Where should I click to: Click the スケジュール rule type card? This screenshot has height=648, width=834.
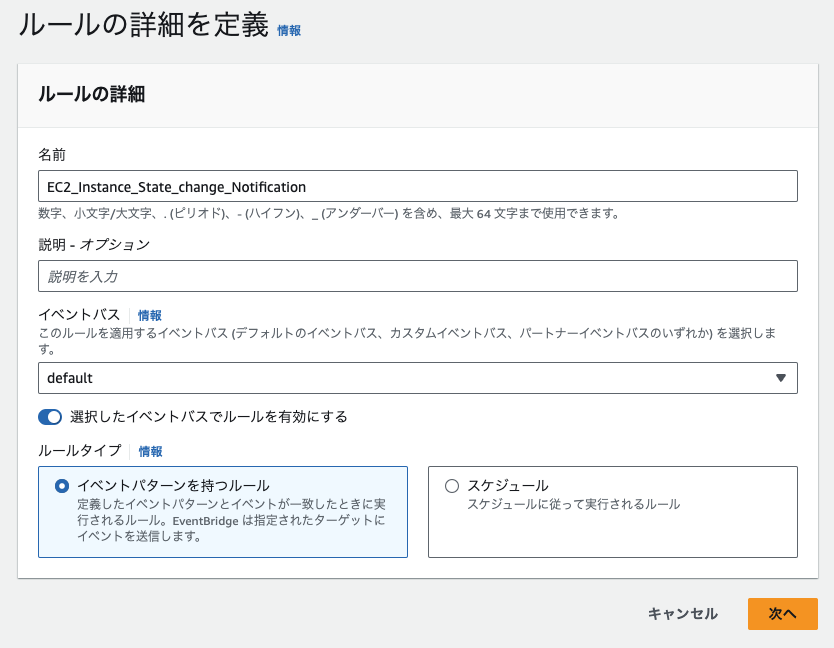click(613, 512)
